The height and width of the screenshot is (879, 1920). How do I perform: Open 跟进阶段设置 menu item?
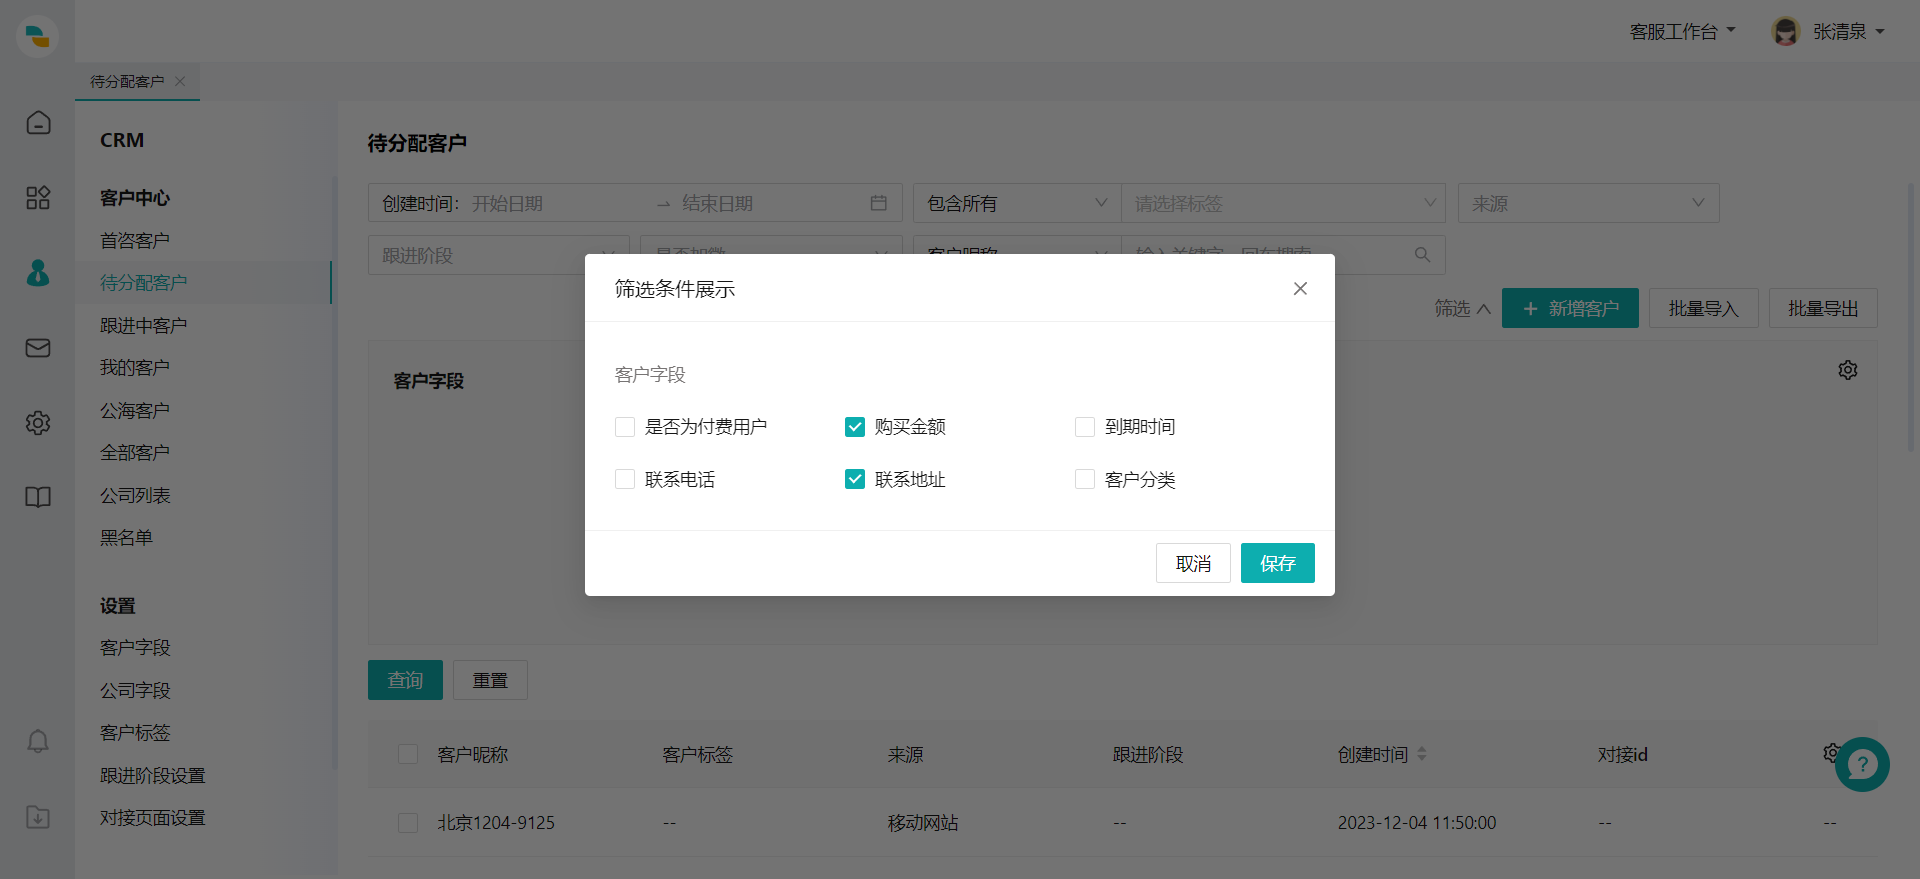[152, 775]
